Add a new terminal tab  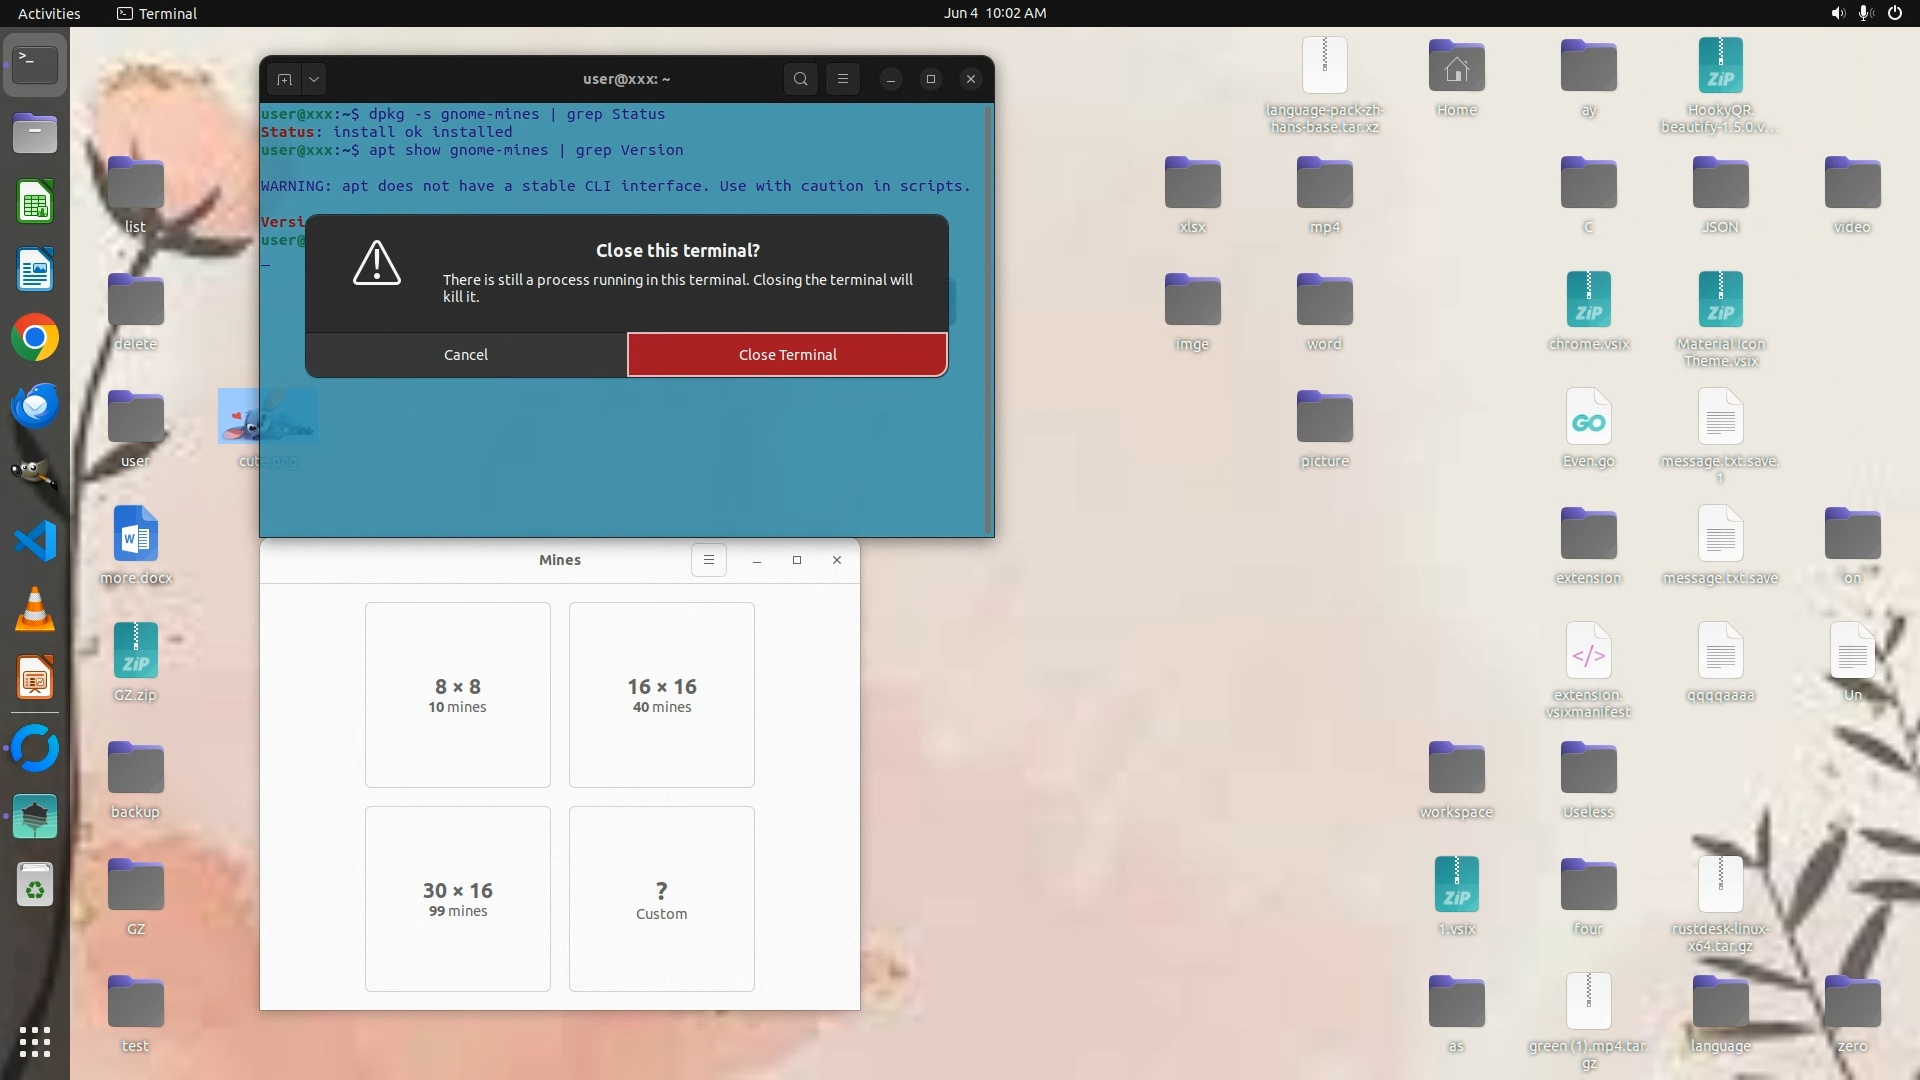[285, 79]
